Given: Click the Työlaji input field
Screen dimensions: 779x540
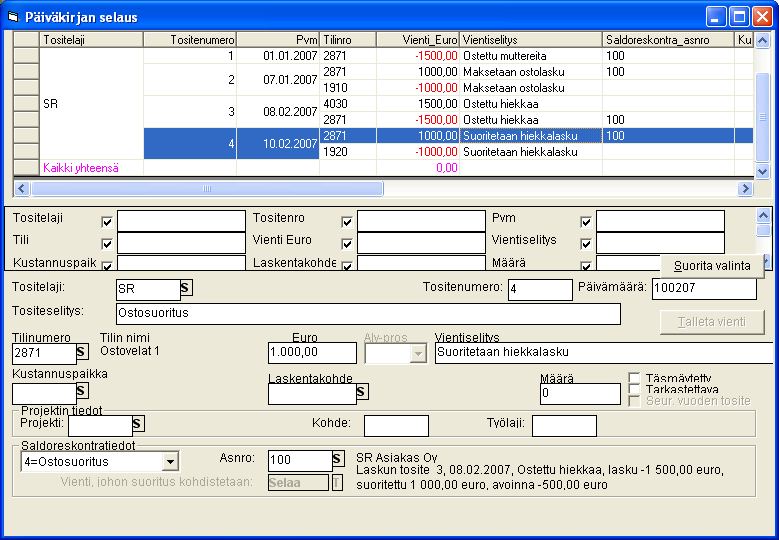Looking at the screenshot, I should point(564,426).
